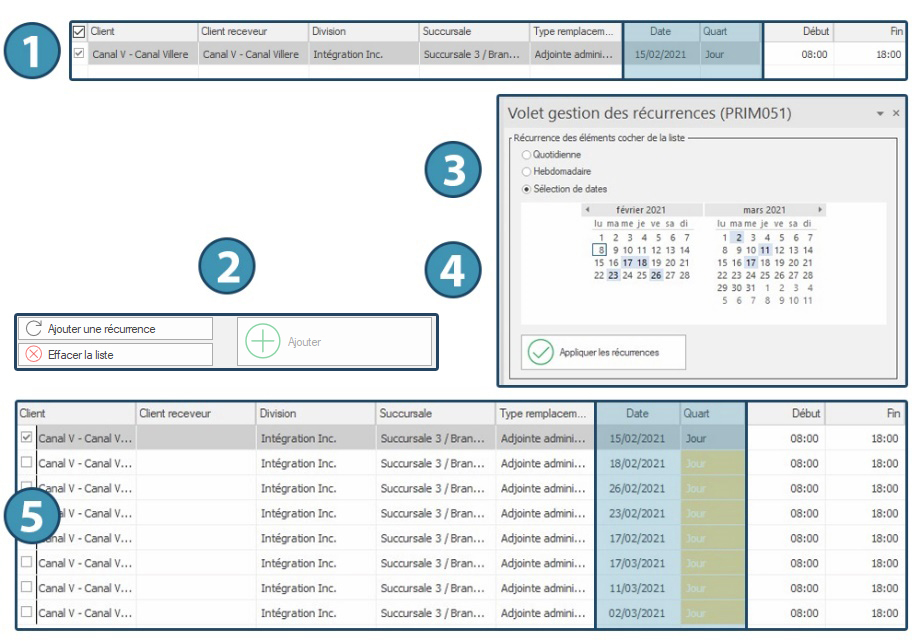921x641 pixels.
Task: Close the Volet gestion des récurrences panel
Action: [x=895, y=114]
